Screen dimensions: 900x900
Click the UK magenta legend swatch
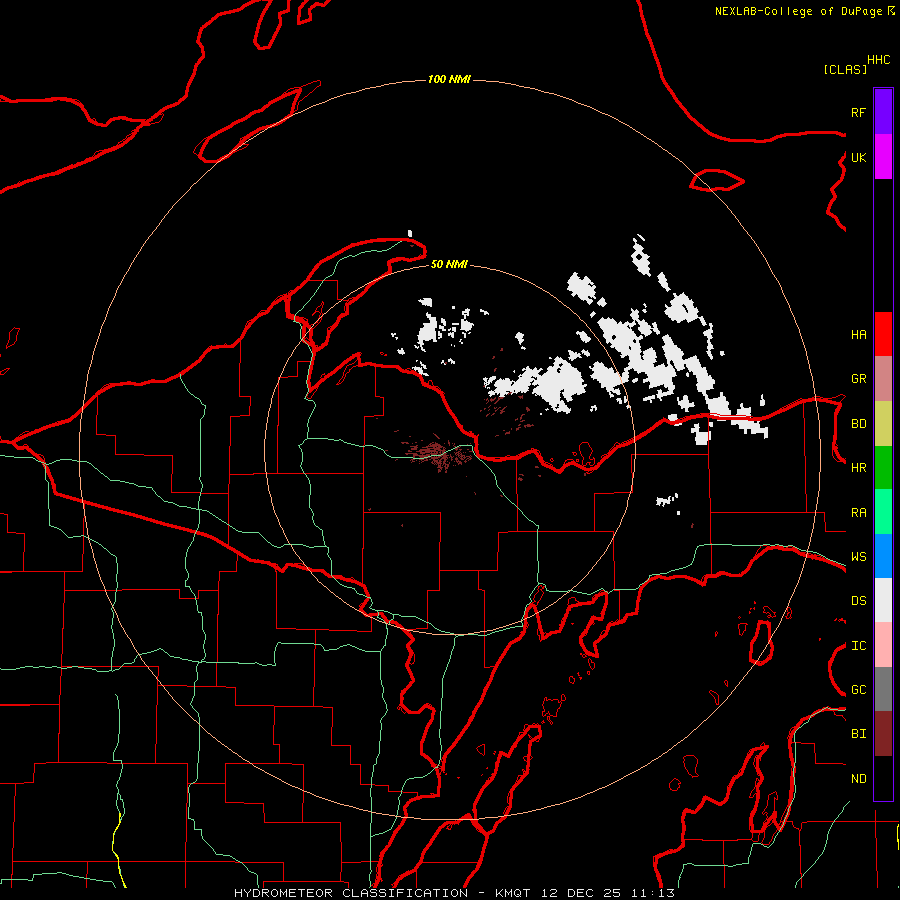[x=883, y=157]
